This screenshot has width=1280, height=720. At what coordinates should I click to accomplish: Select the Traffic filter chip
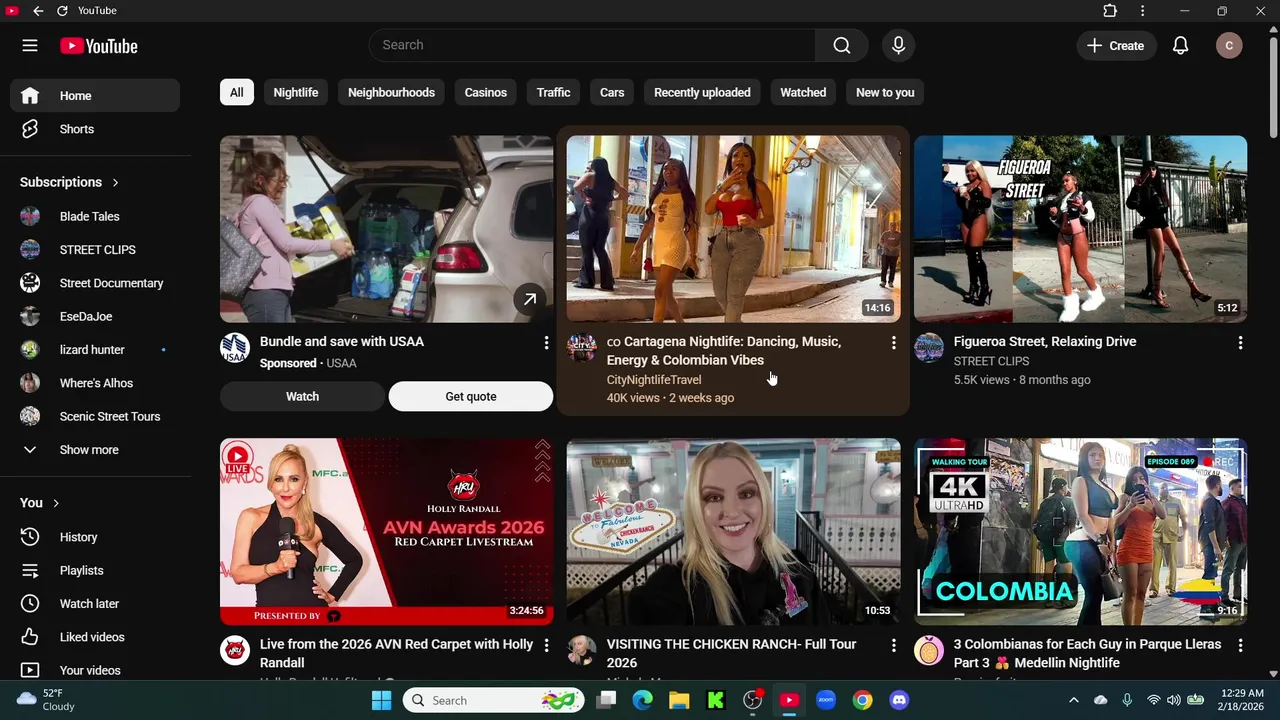[553, 92]
